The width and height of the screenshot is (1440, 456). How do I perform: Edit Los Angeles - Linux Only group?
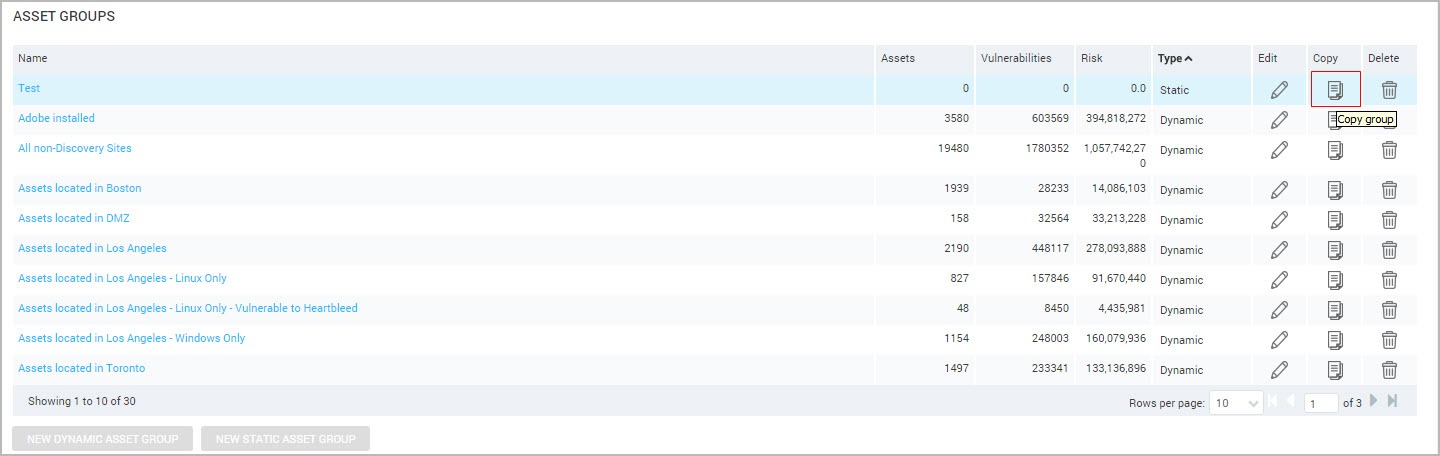pos(1279,280)
